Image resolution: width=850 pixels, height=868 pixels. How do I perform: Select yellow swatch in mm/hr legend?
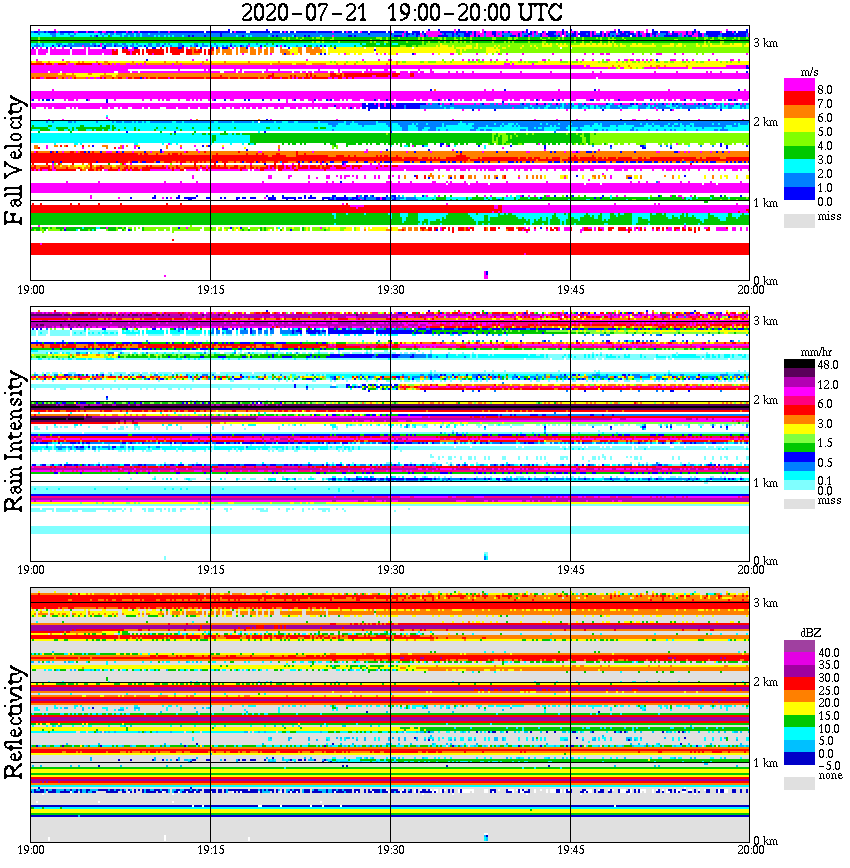click(x=800, y=429)
